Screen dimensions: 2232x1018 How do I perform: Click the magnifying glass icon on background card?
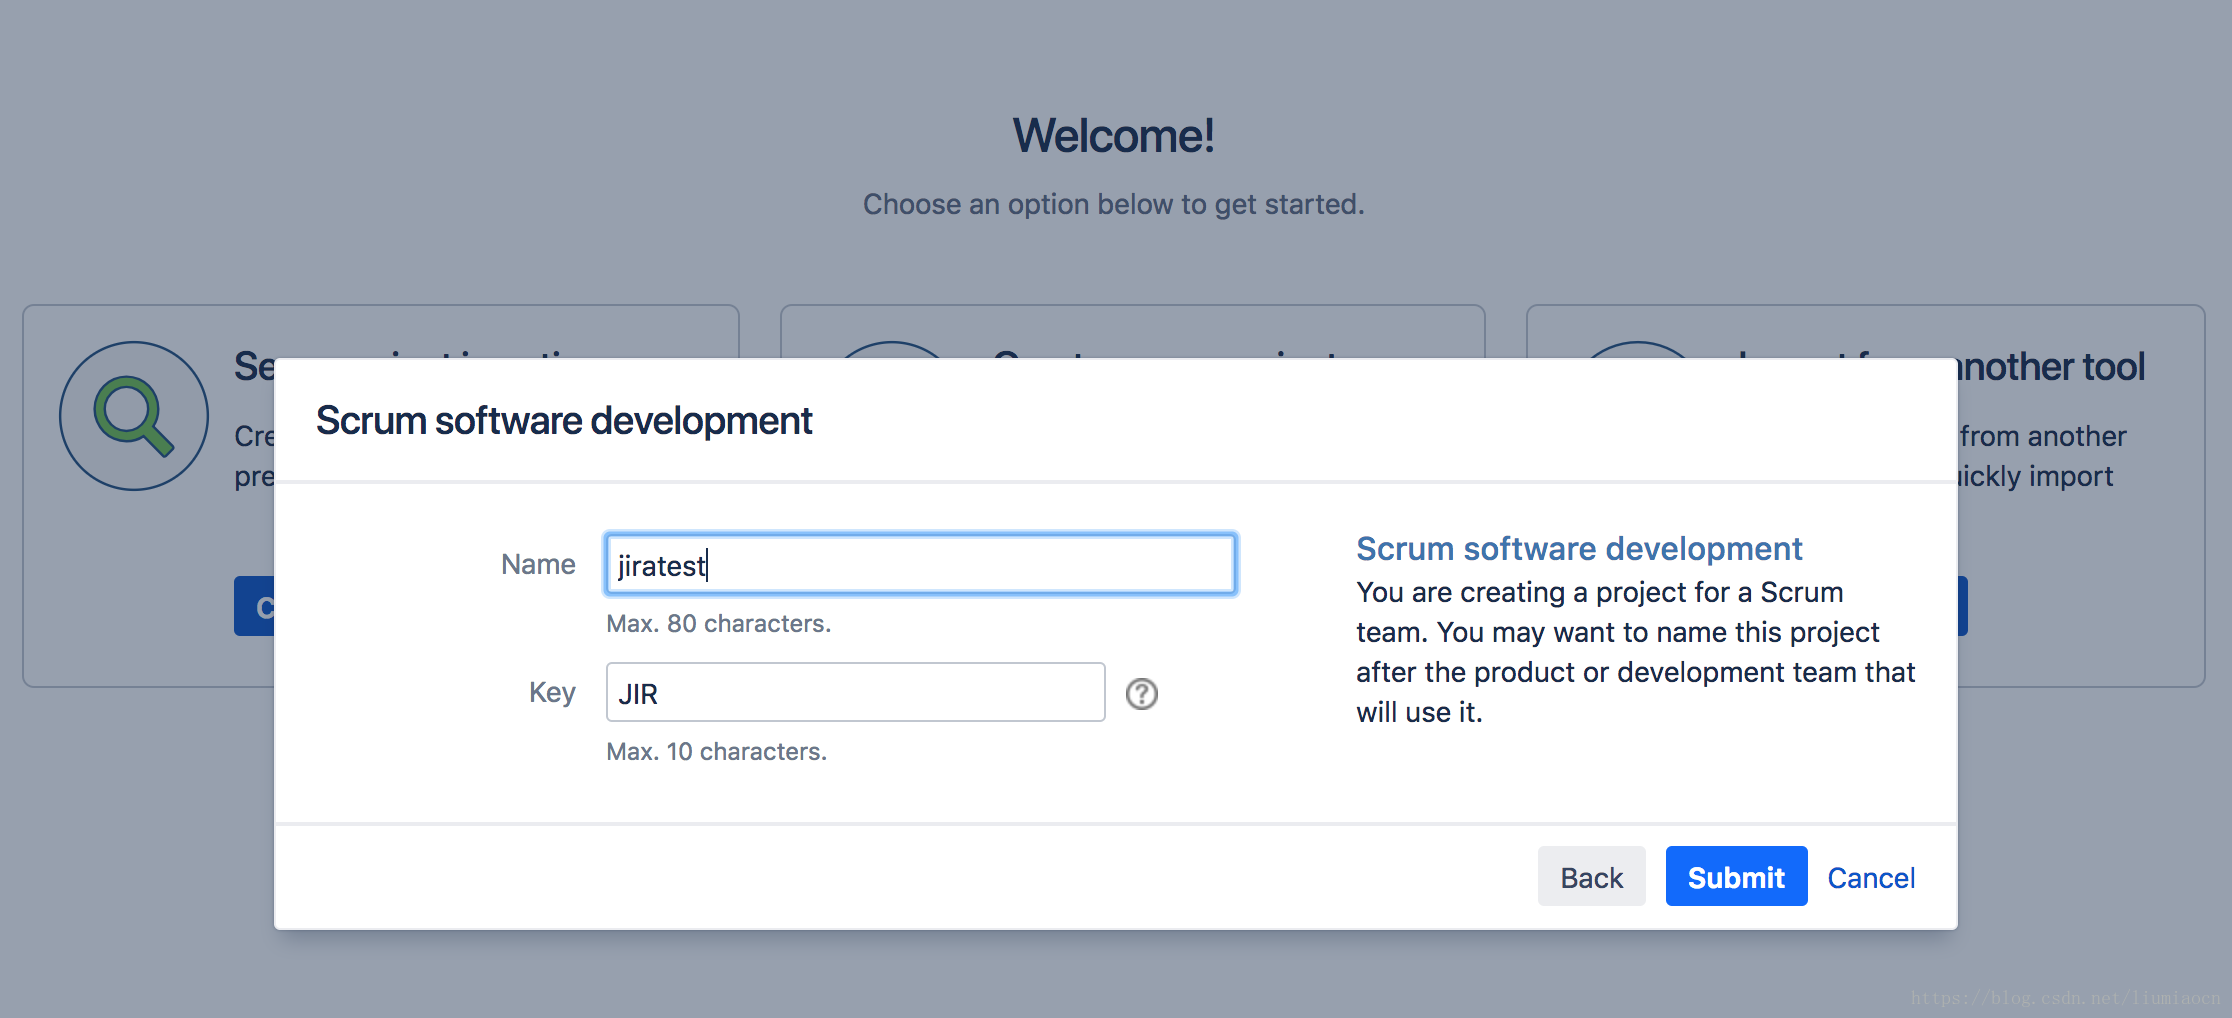[134, 416]
